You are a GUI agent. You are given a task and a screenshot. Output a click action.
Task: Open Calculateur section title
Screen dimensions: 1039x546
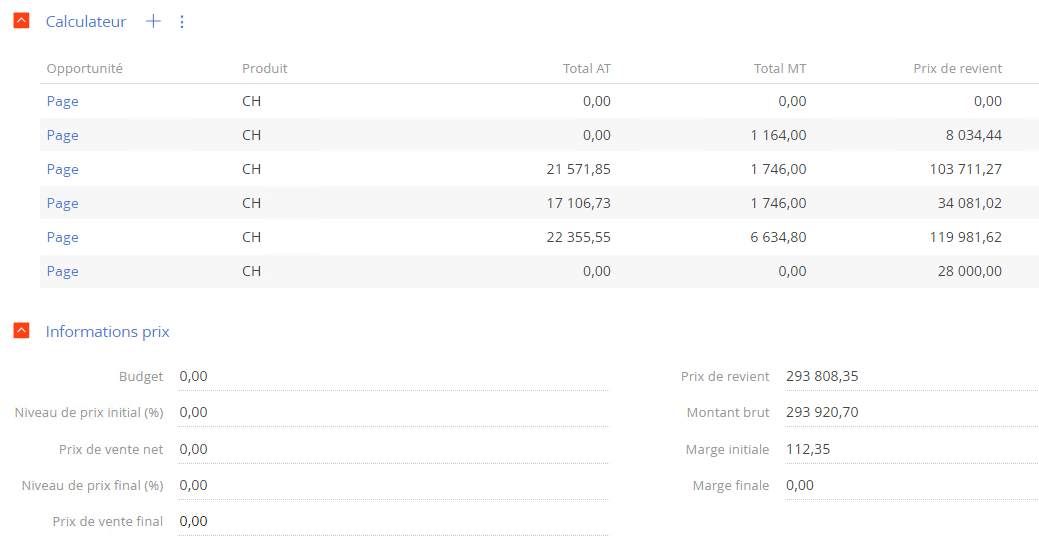click(x=85, y=22)
